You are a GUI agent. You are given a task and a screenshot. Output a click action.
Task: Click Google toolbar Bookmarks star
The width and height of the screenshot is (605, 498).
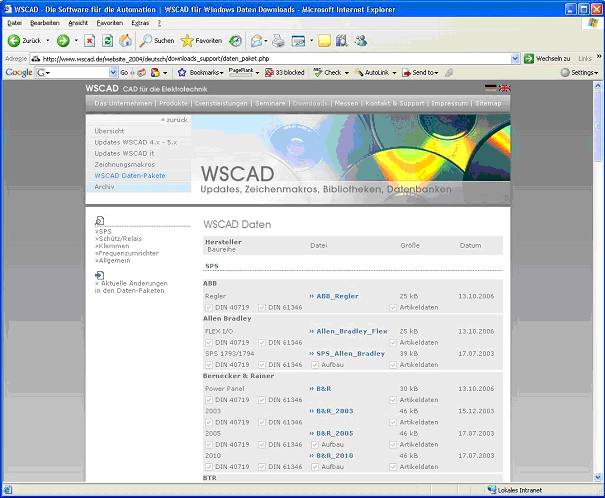182,73
